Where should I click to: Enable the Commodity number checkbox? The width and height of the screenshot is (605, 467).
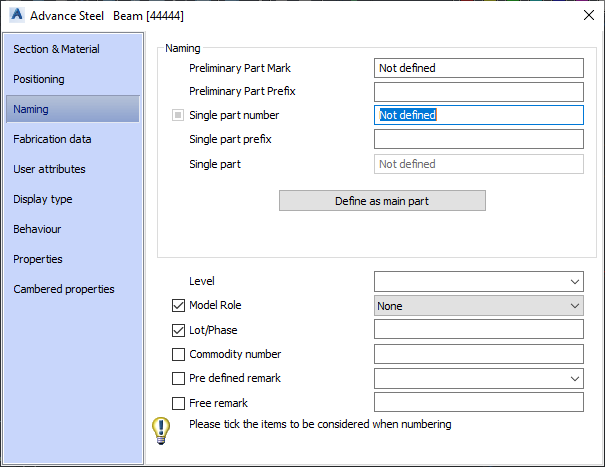click(178, 354)
